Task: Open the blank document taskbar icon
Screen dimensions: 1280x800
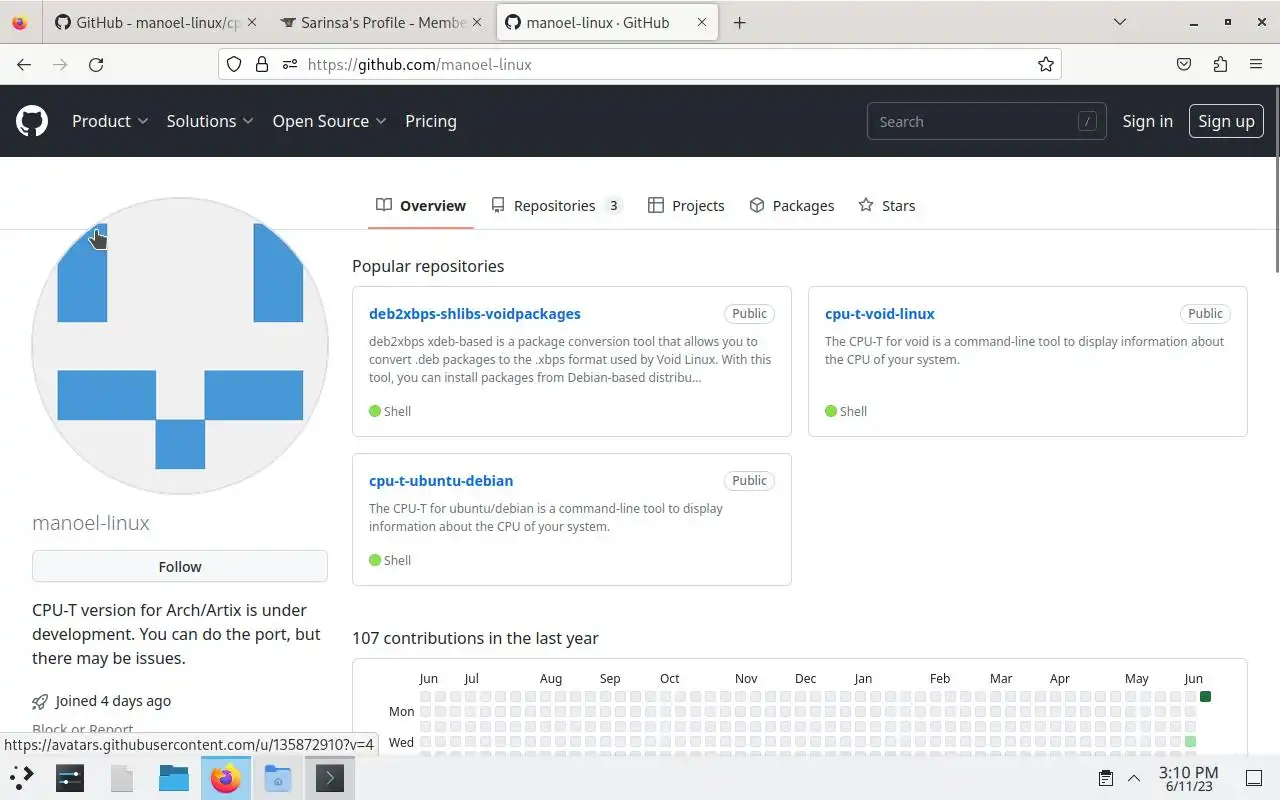Action: [122, 777]
